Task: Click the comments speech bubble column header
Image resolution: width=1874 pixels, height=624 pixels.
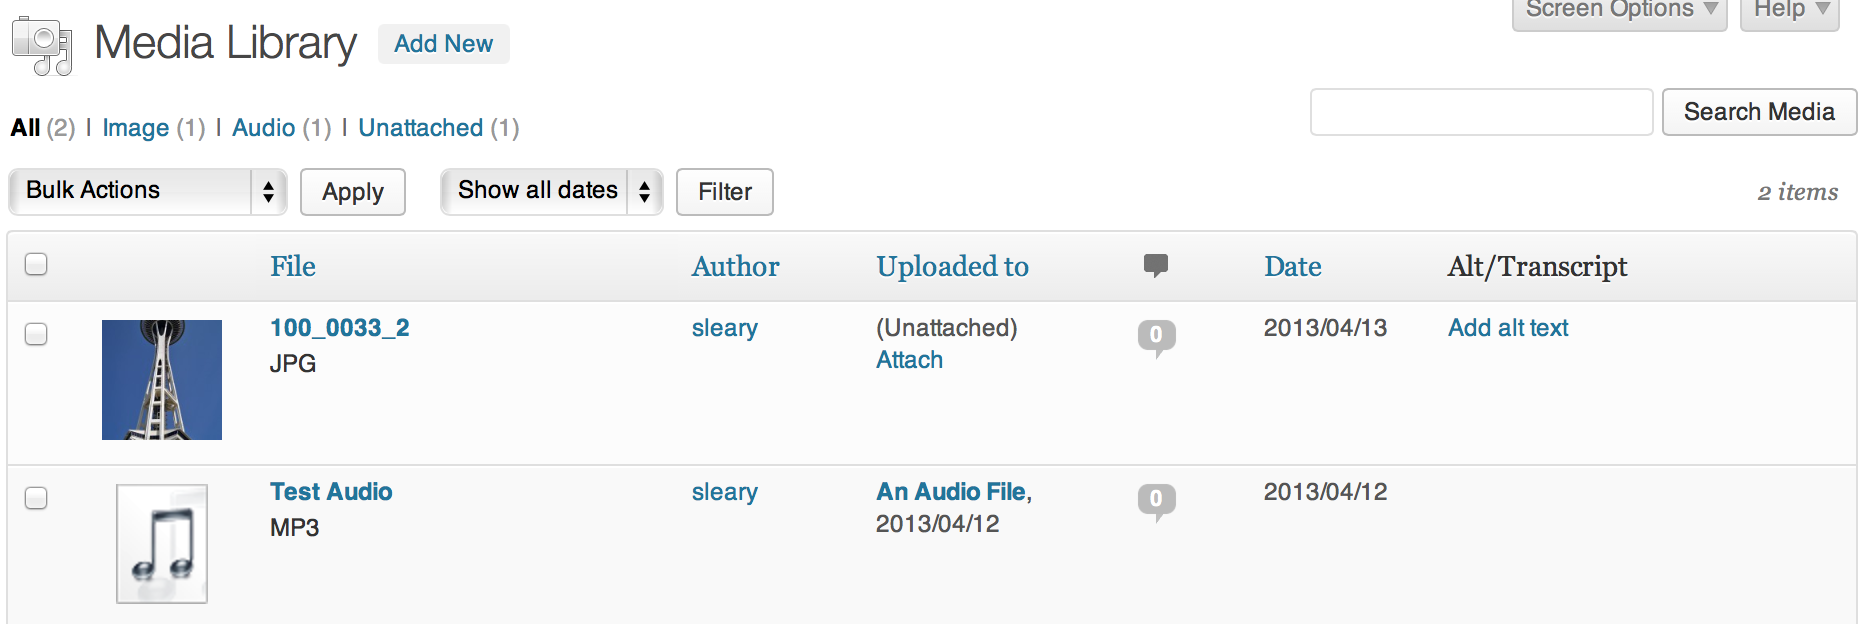Action: (x=1155, y=265)
